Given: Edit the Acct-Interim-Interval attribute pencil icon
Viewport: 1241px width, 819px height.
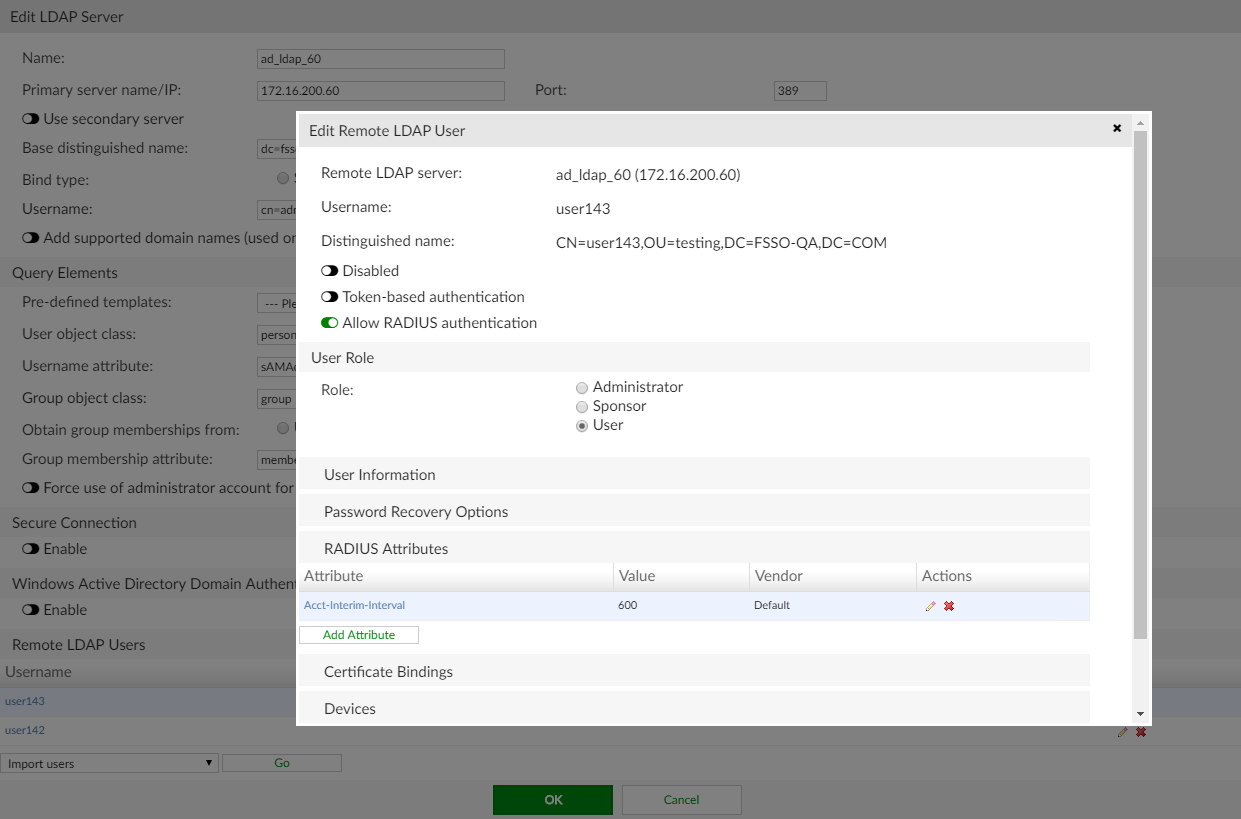Looking at the screenshot, I should click(931, 606).
